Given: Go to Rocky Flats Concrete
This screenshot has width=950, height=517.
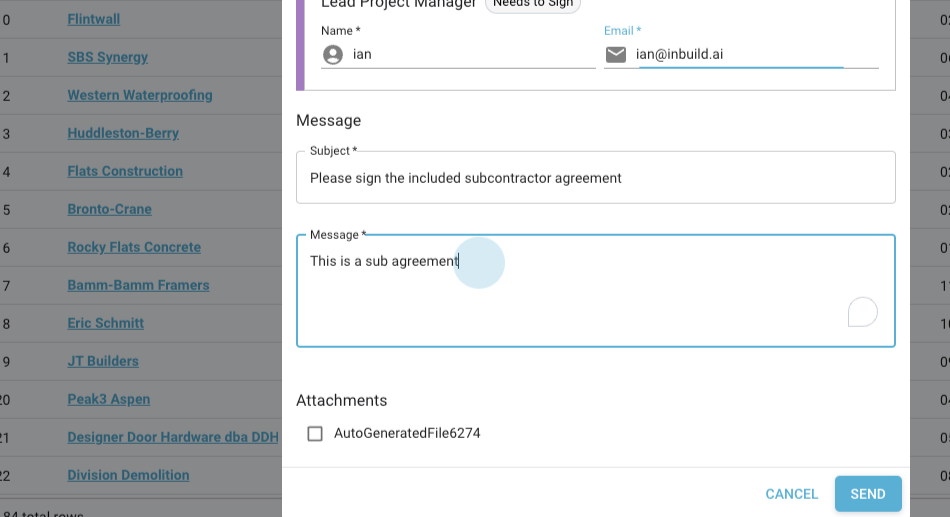Looking at the screenshot, I should coord(134,247).
